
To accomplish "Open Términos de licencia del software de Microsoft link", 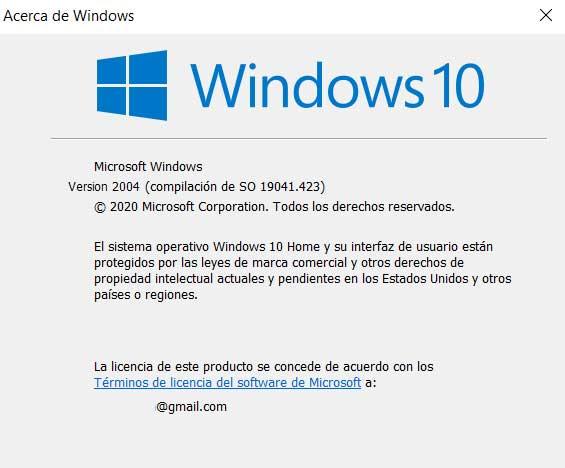I will click(x=227, y=382).
